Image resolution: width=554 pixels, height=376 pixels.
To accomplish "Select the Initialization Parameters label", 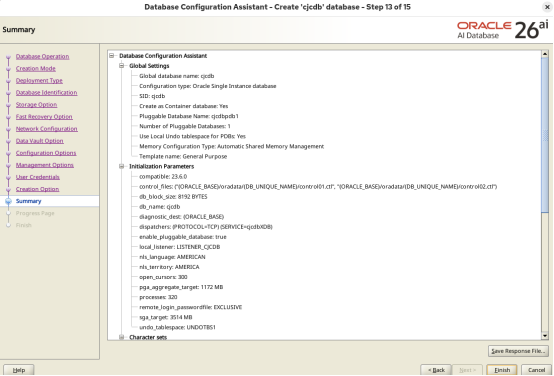I will 161,166.
